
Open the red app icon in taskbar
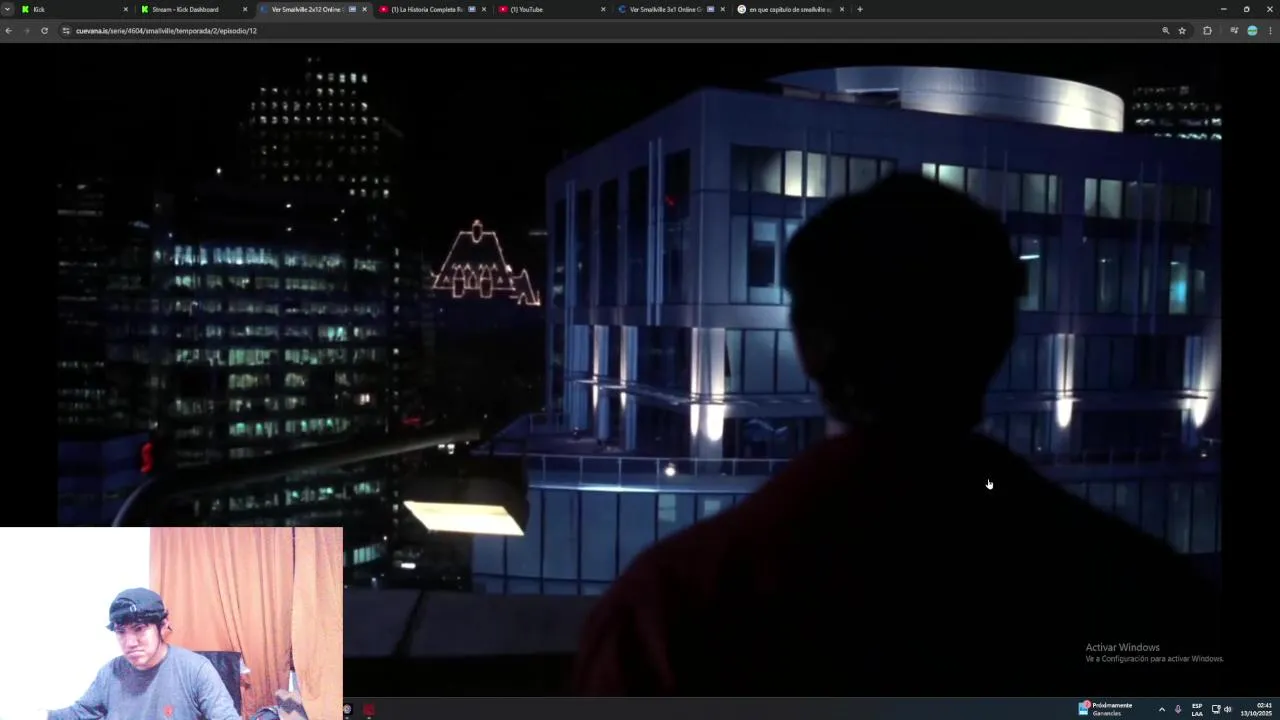[369, 710]
